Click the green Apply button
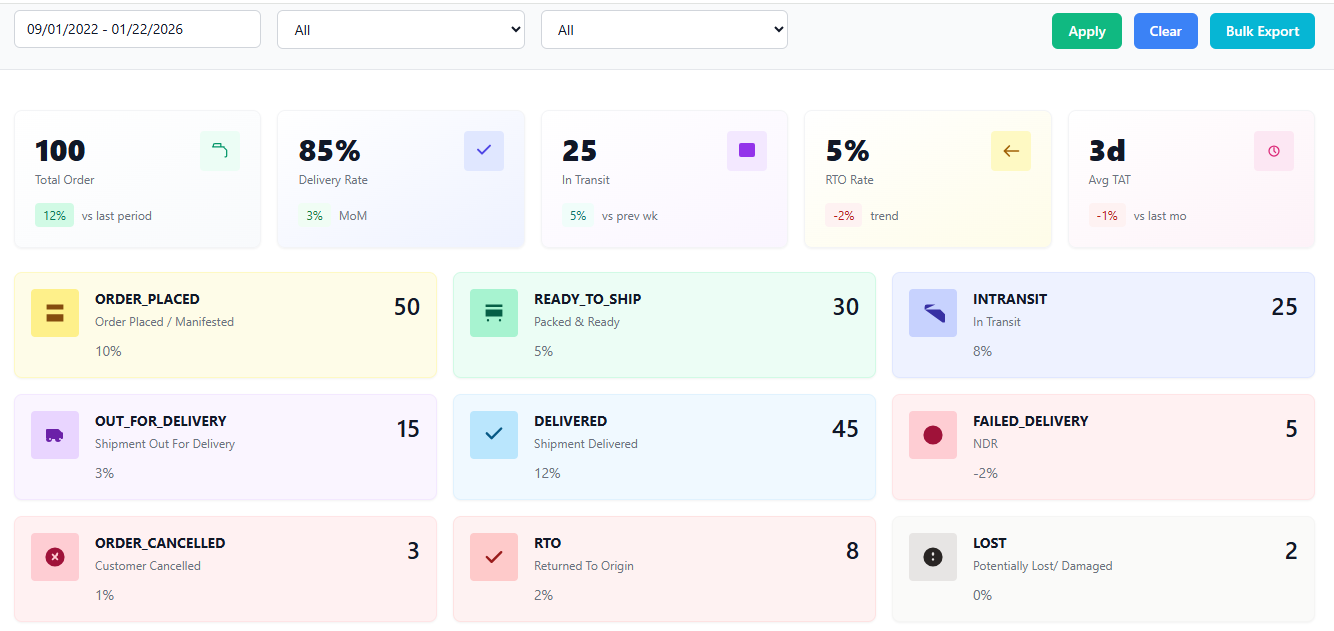 coord(1086,31)
